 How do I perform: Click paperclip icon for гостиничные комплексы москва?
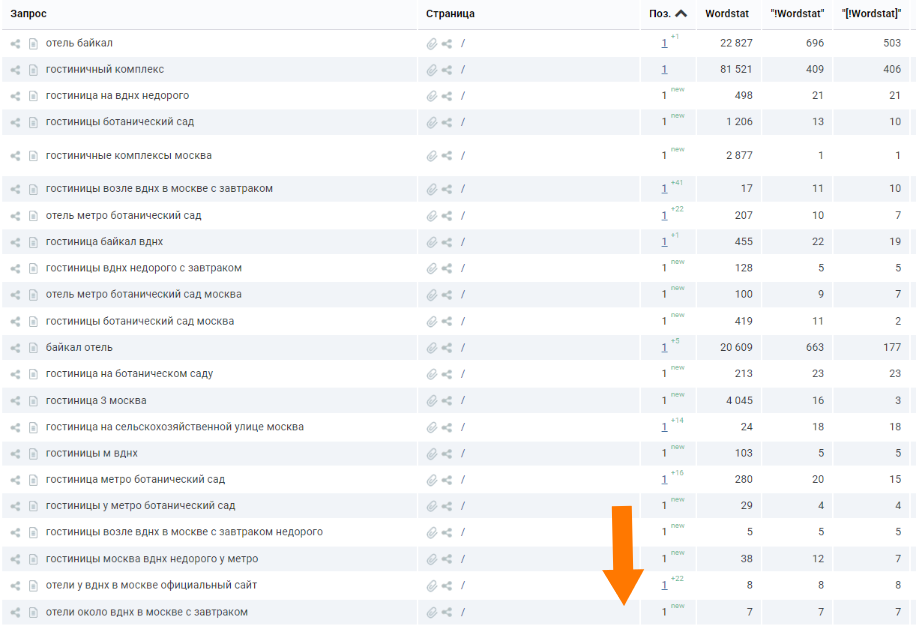tap(432, 156)
